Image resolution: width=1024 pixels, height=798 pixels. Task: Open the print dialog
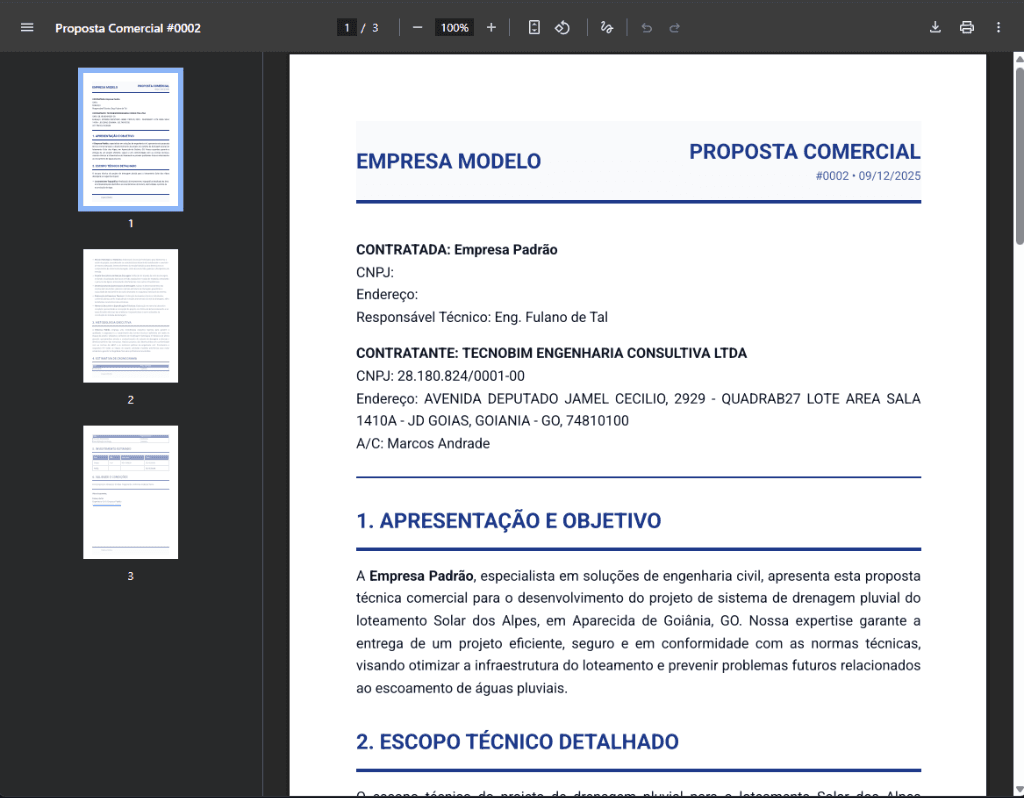point(966,27)
